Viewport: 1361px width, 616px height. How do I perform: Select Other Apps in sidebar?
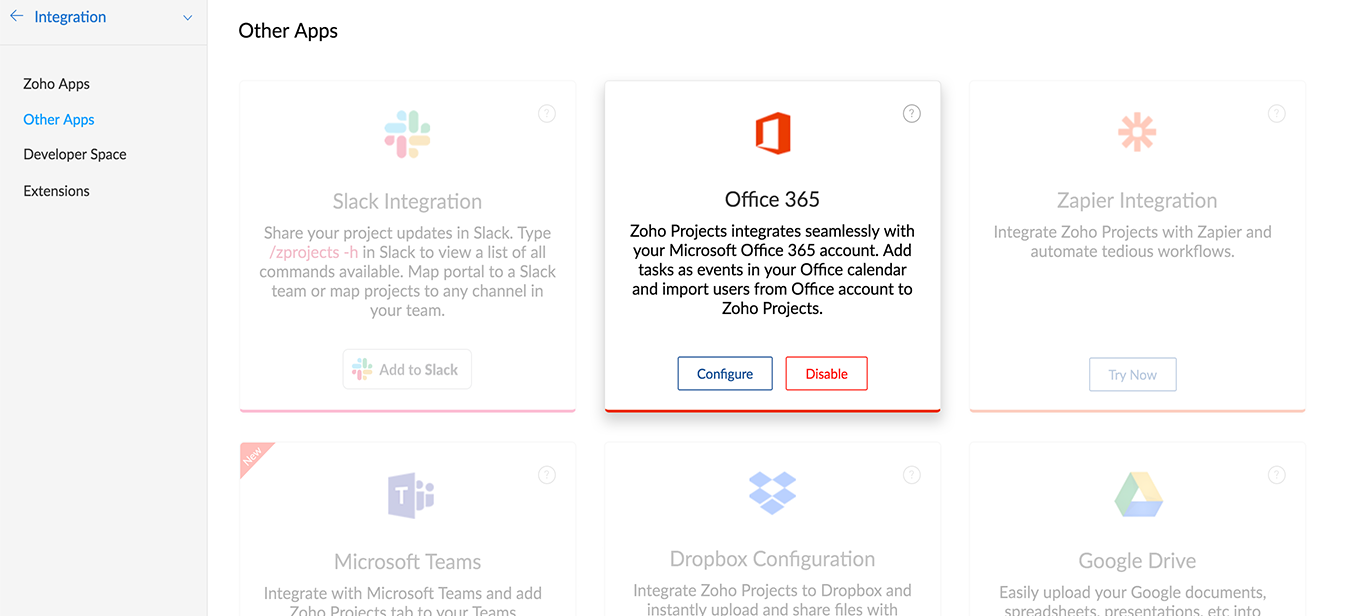pyautogui.click(x=59, y=119)
